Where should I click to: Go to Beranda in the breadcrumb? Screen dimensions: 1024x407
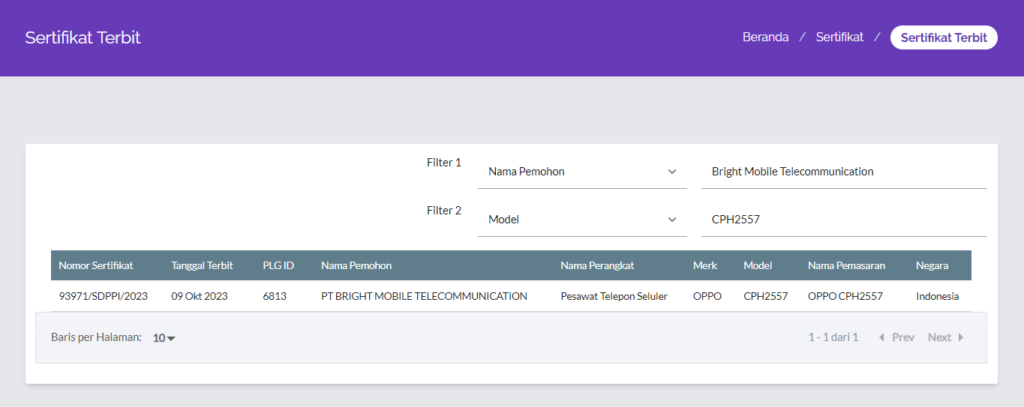click(x=765, y=38)
